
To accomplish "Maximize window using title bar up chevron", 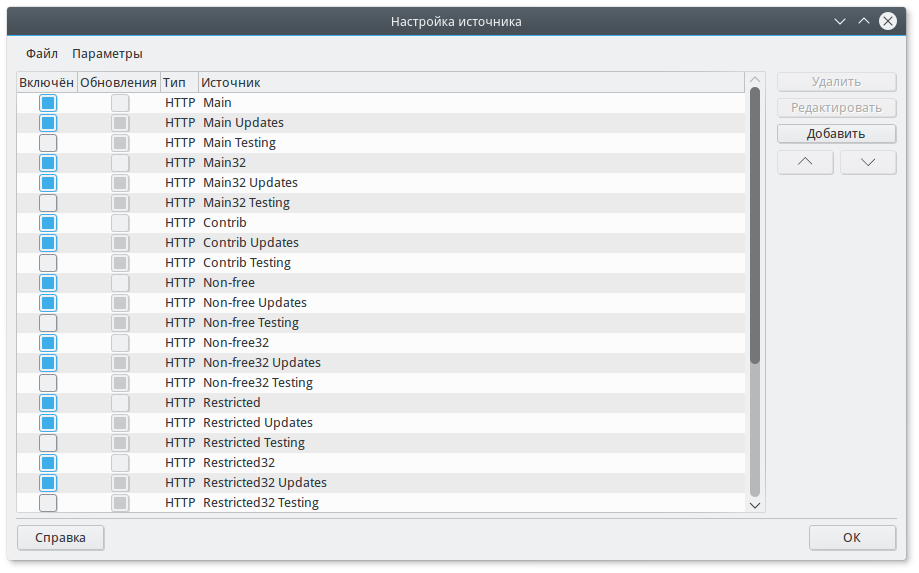I will 863,22.
